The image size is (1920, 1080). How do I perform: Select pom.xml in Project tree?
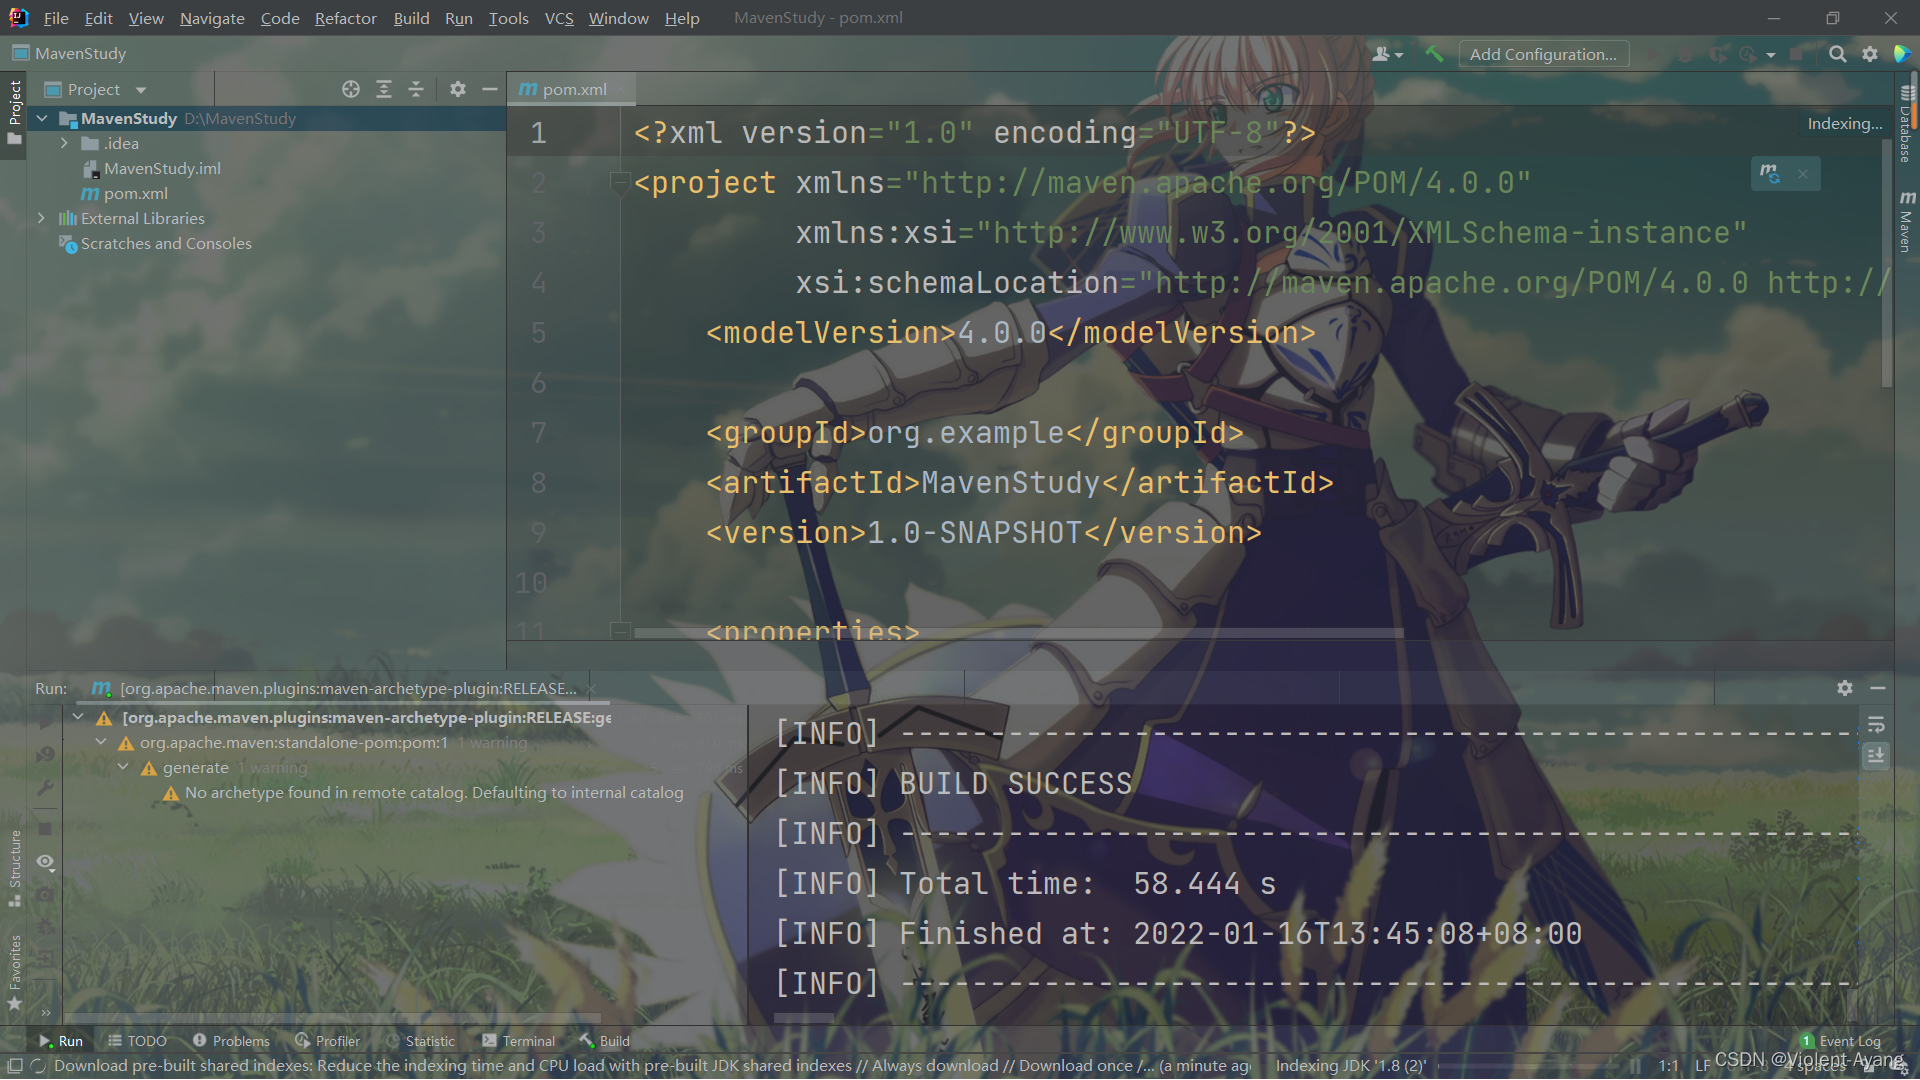coord(125,193)
